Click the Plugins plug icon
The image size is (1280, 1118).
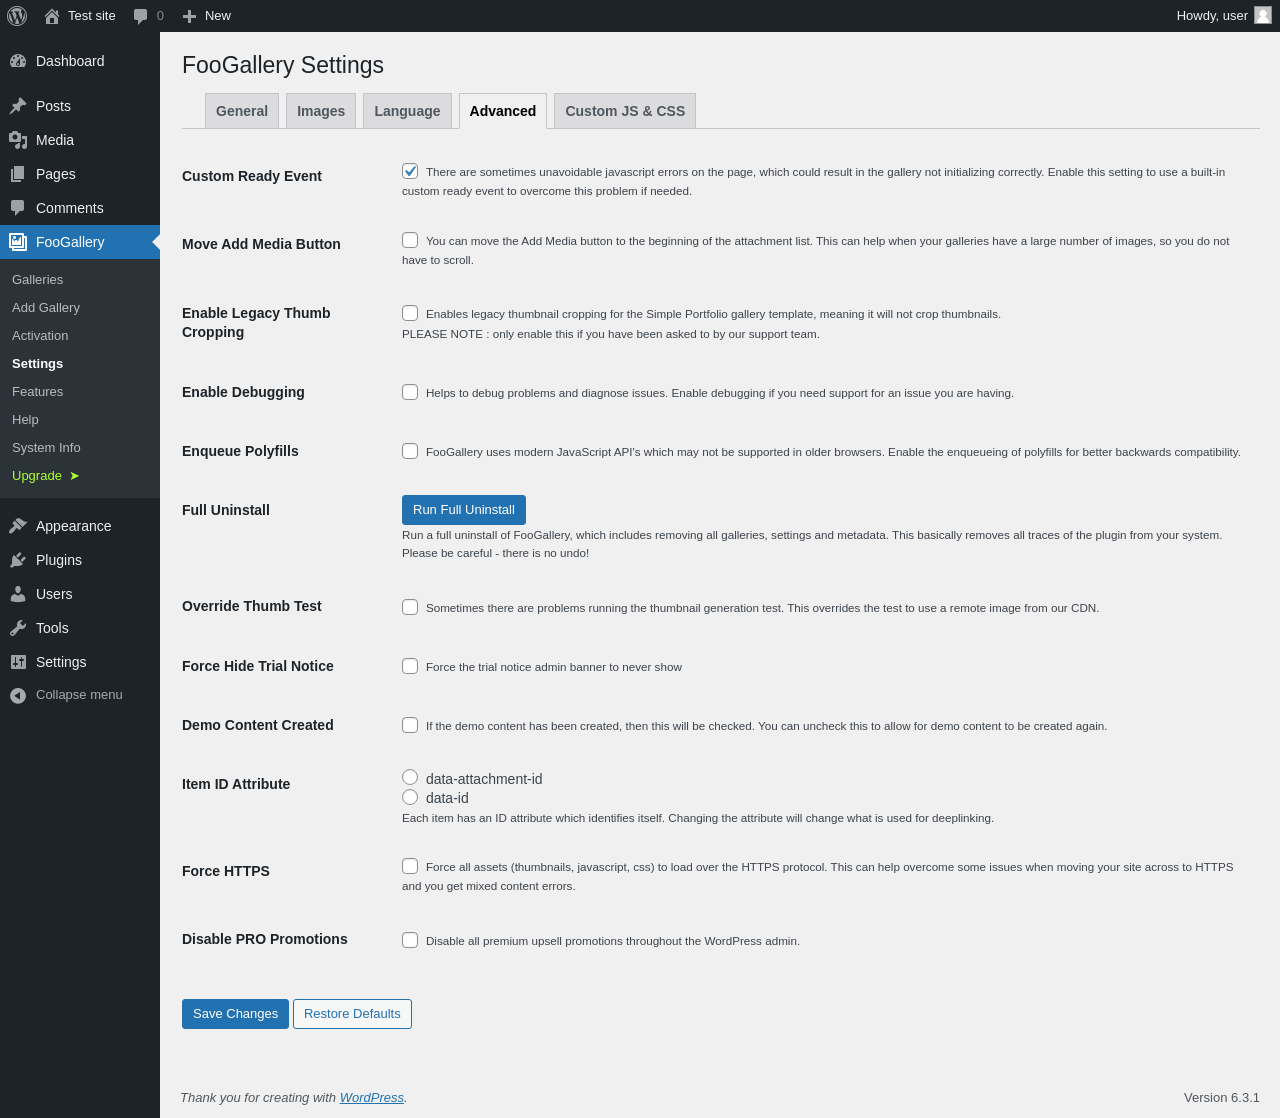click(x=18, y=560)
